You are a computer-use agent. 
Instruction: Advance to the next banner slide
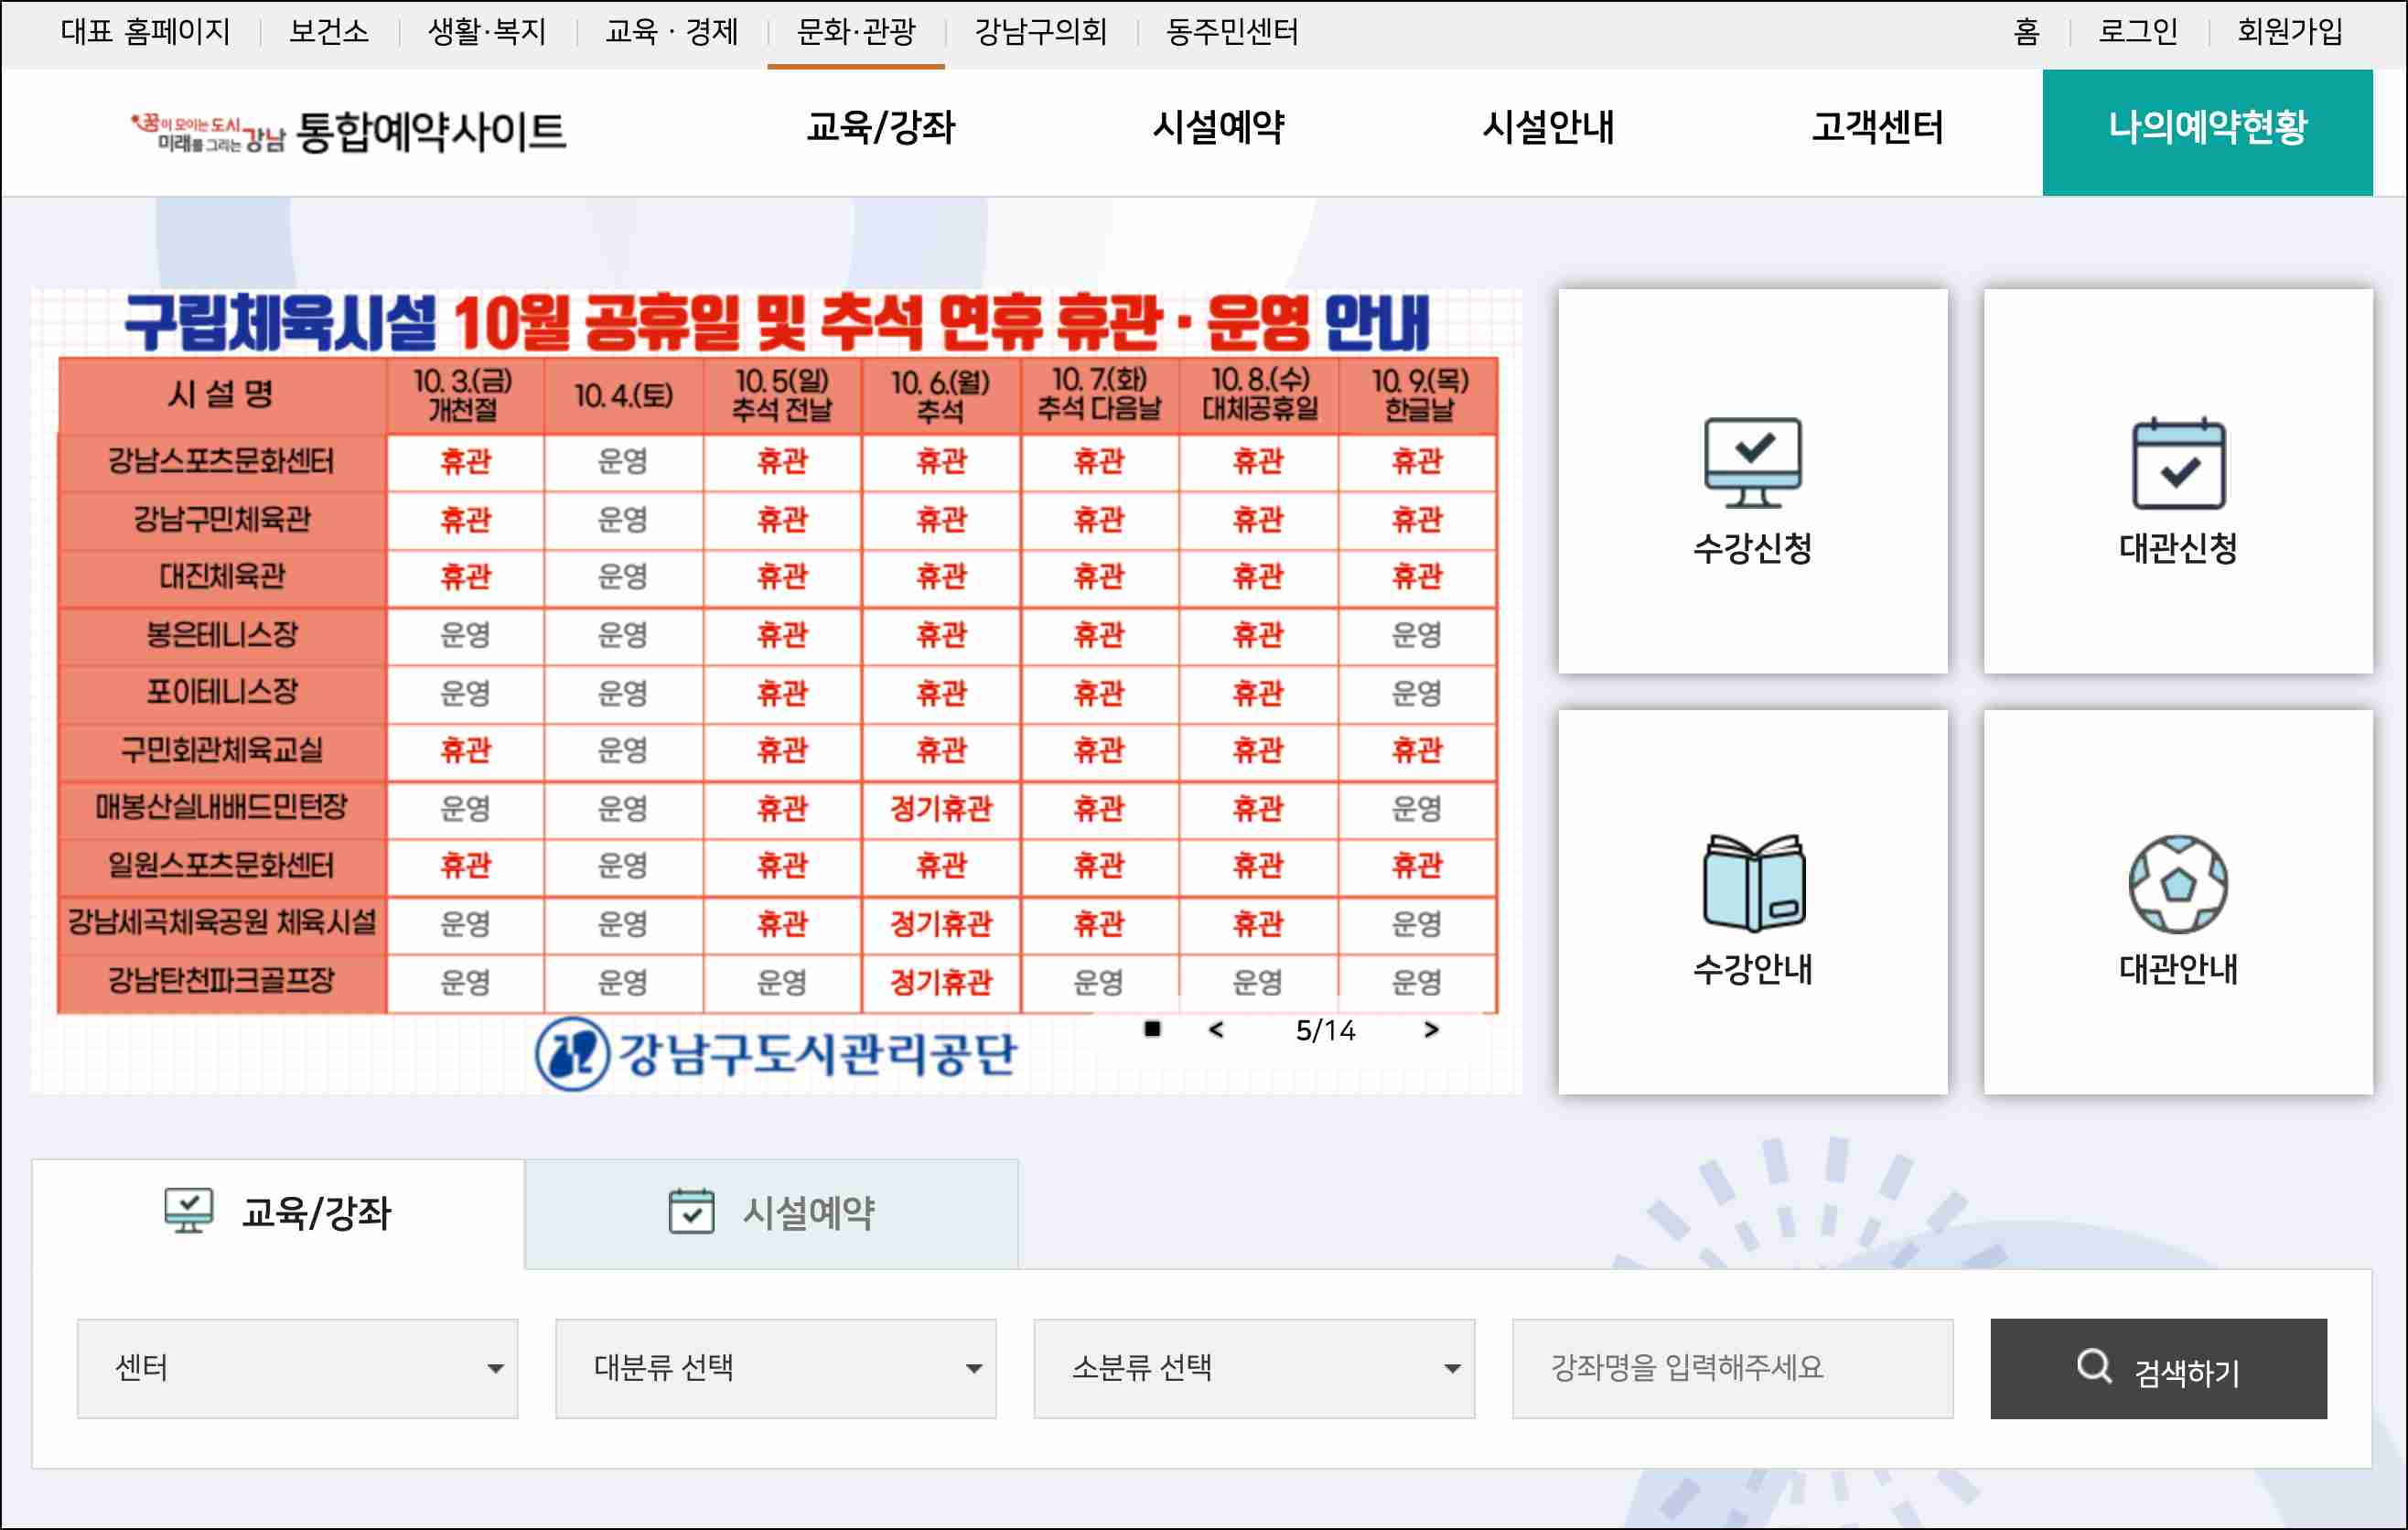1431,1029
